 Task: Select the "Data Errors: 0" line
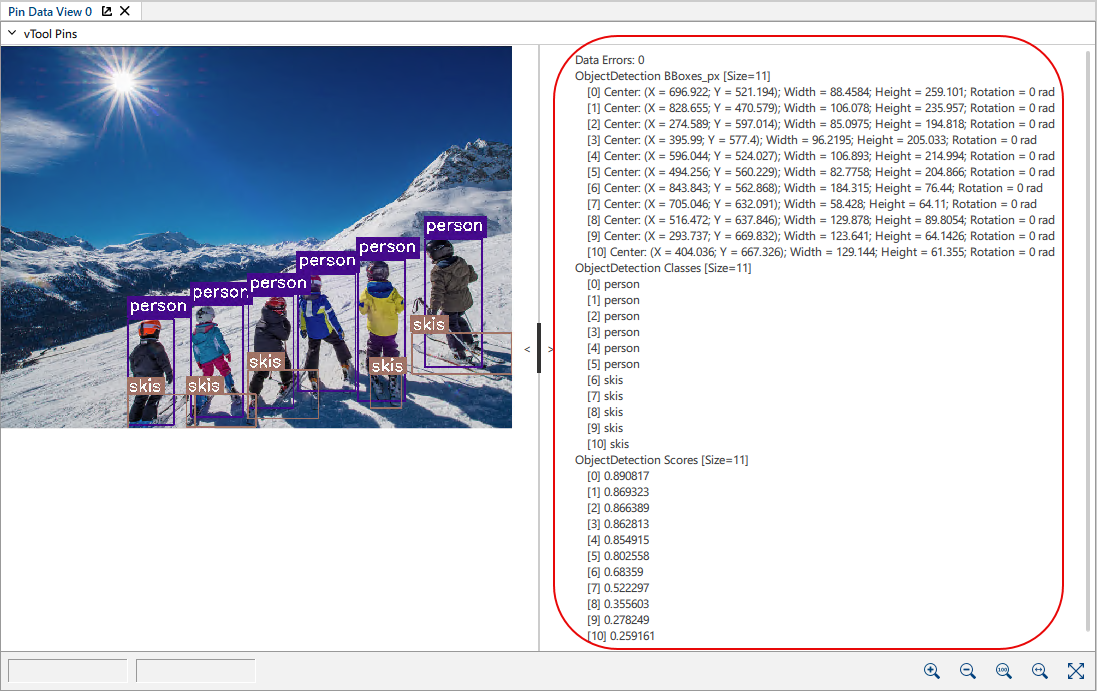(609, 60)
